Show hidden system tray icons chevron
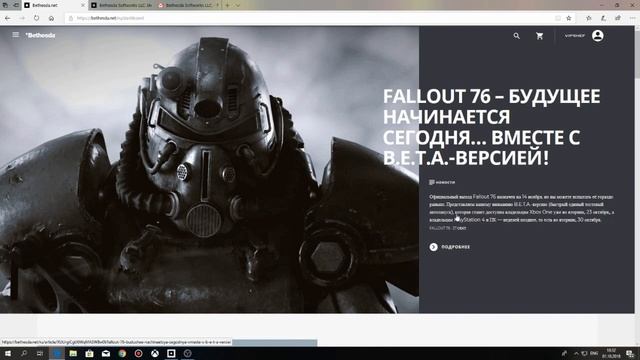Viewport: 640px width, 360px height. pyautogui.click(x=576, y=353)
